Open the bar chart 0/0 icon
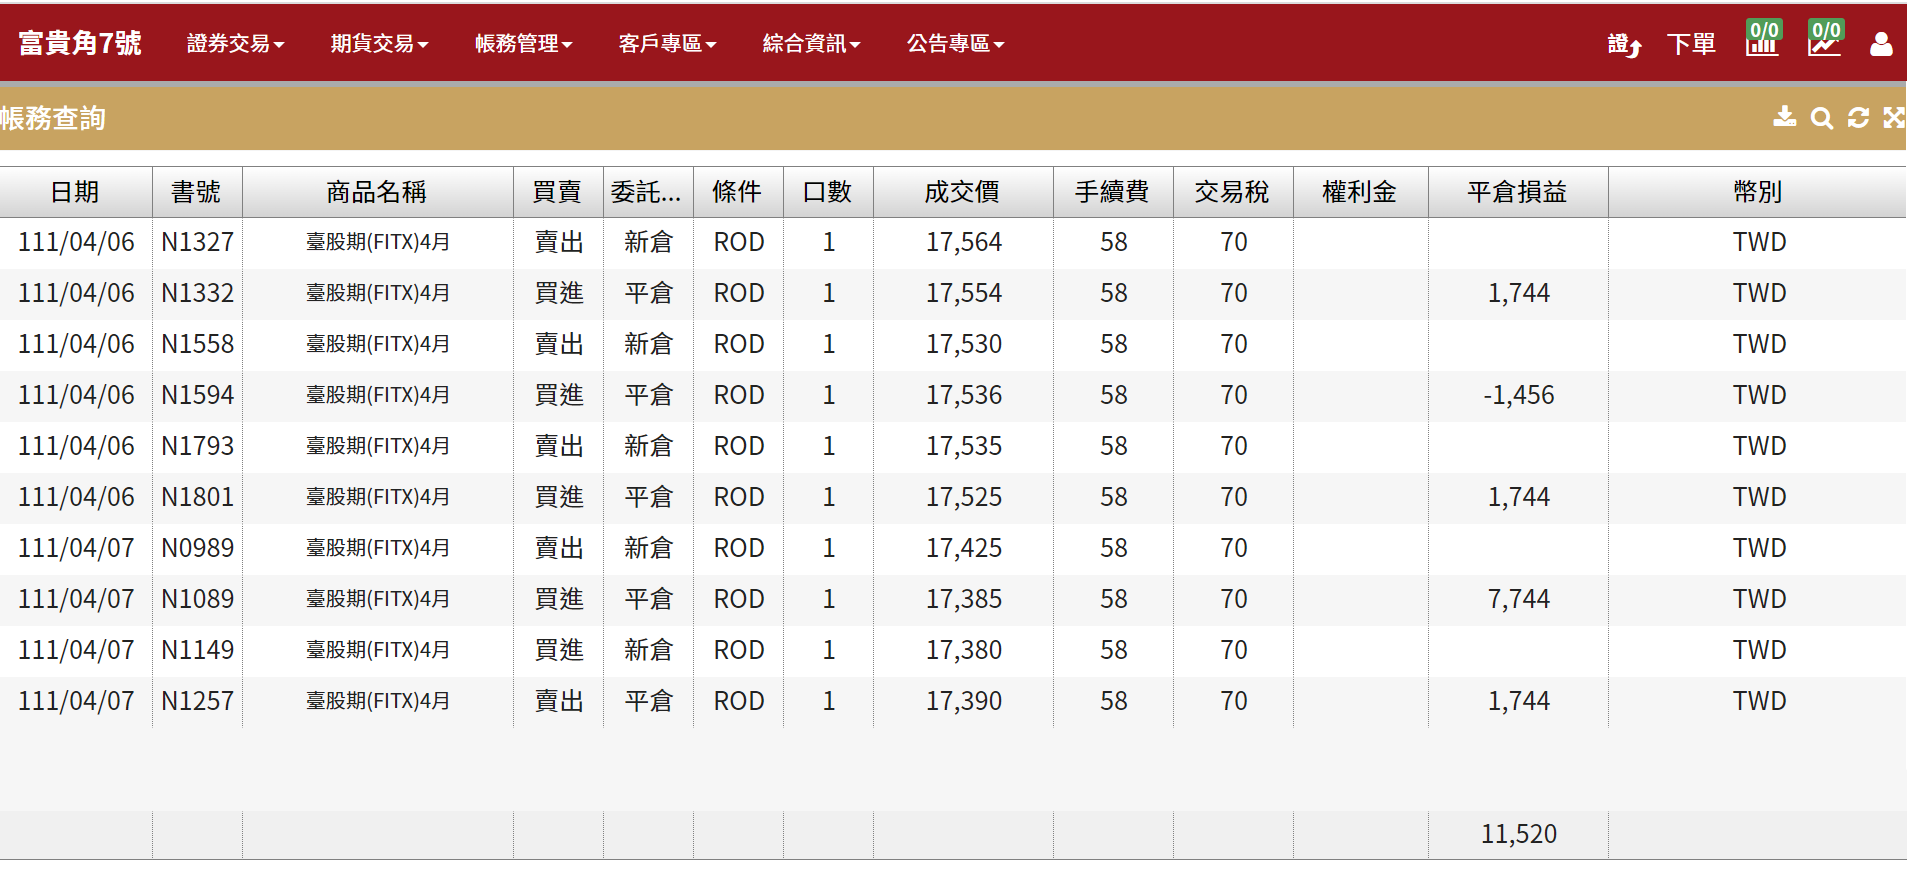 coord(1763,38)
